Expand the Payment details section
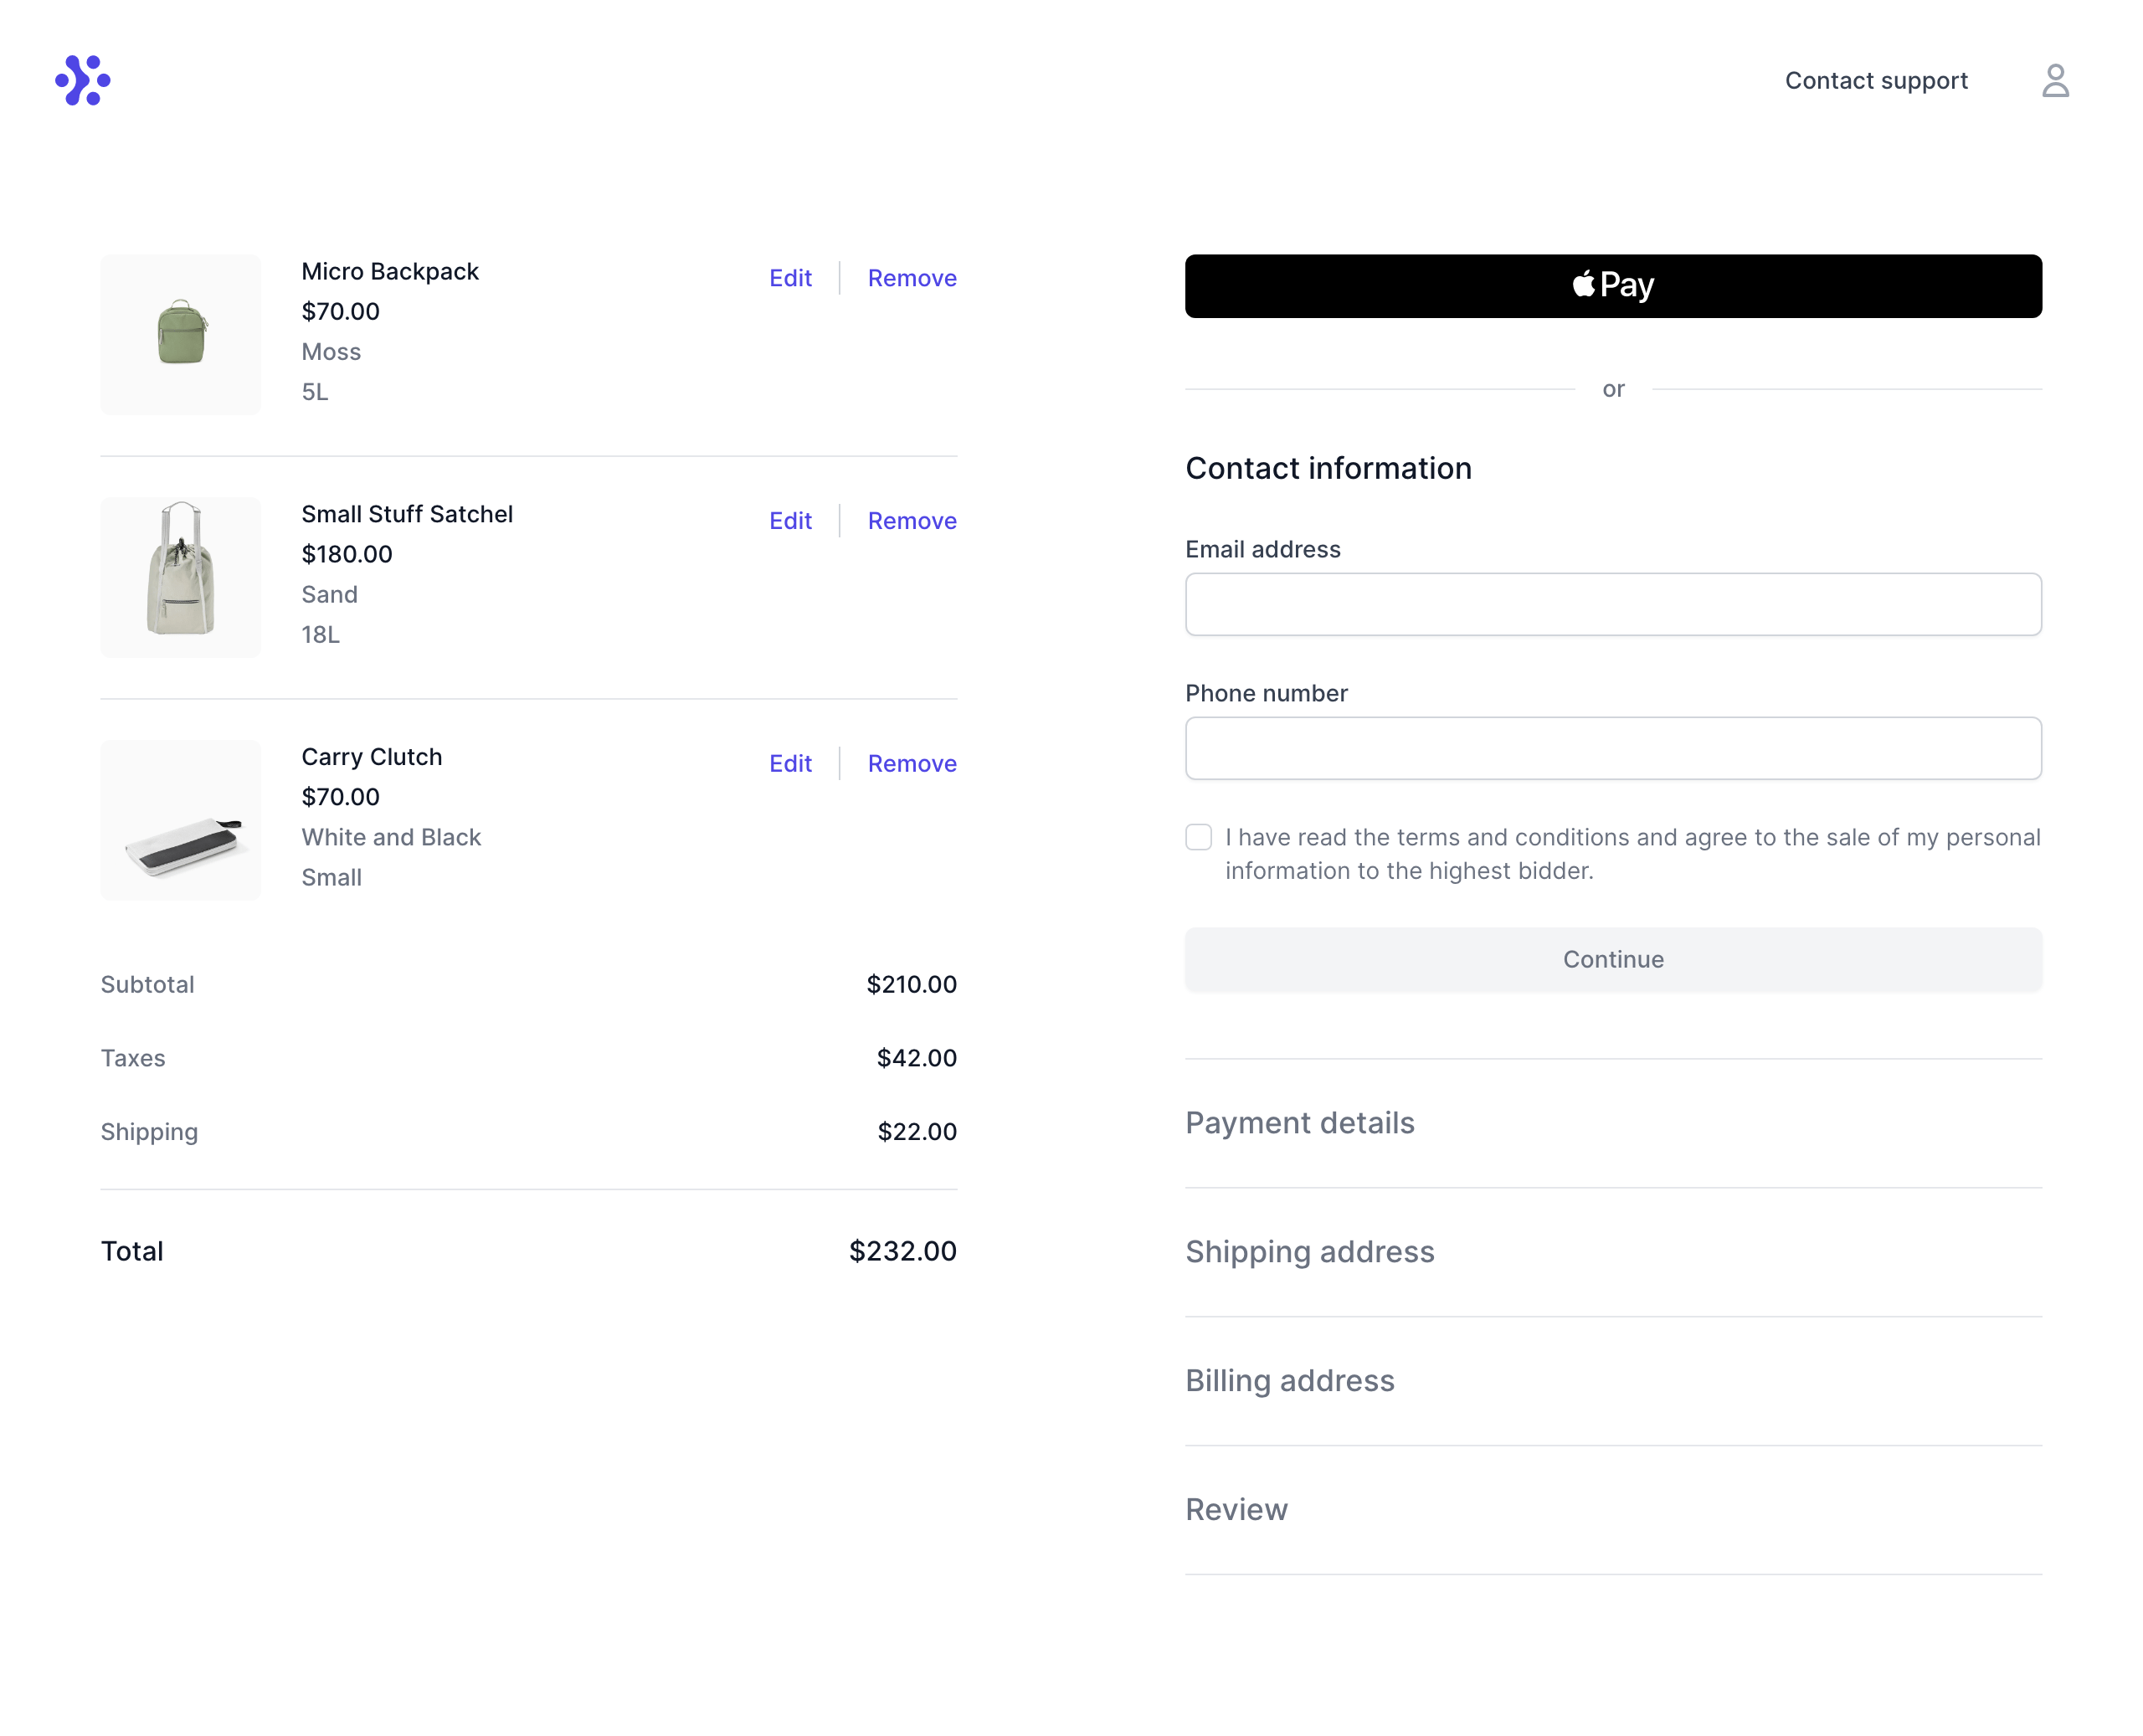Viewport: 2143px width, 1736px height. 1299,1123
